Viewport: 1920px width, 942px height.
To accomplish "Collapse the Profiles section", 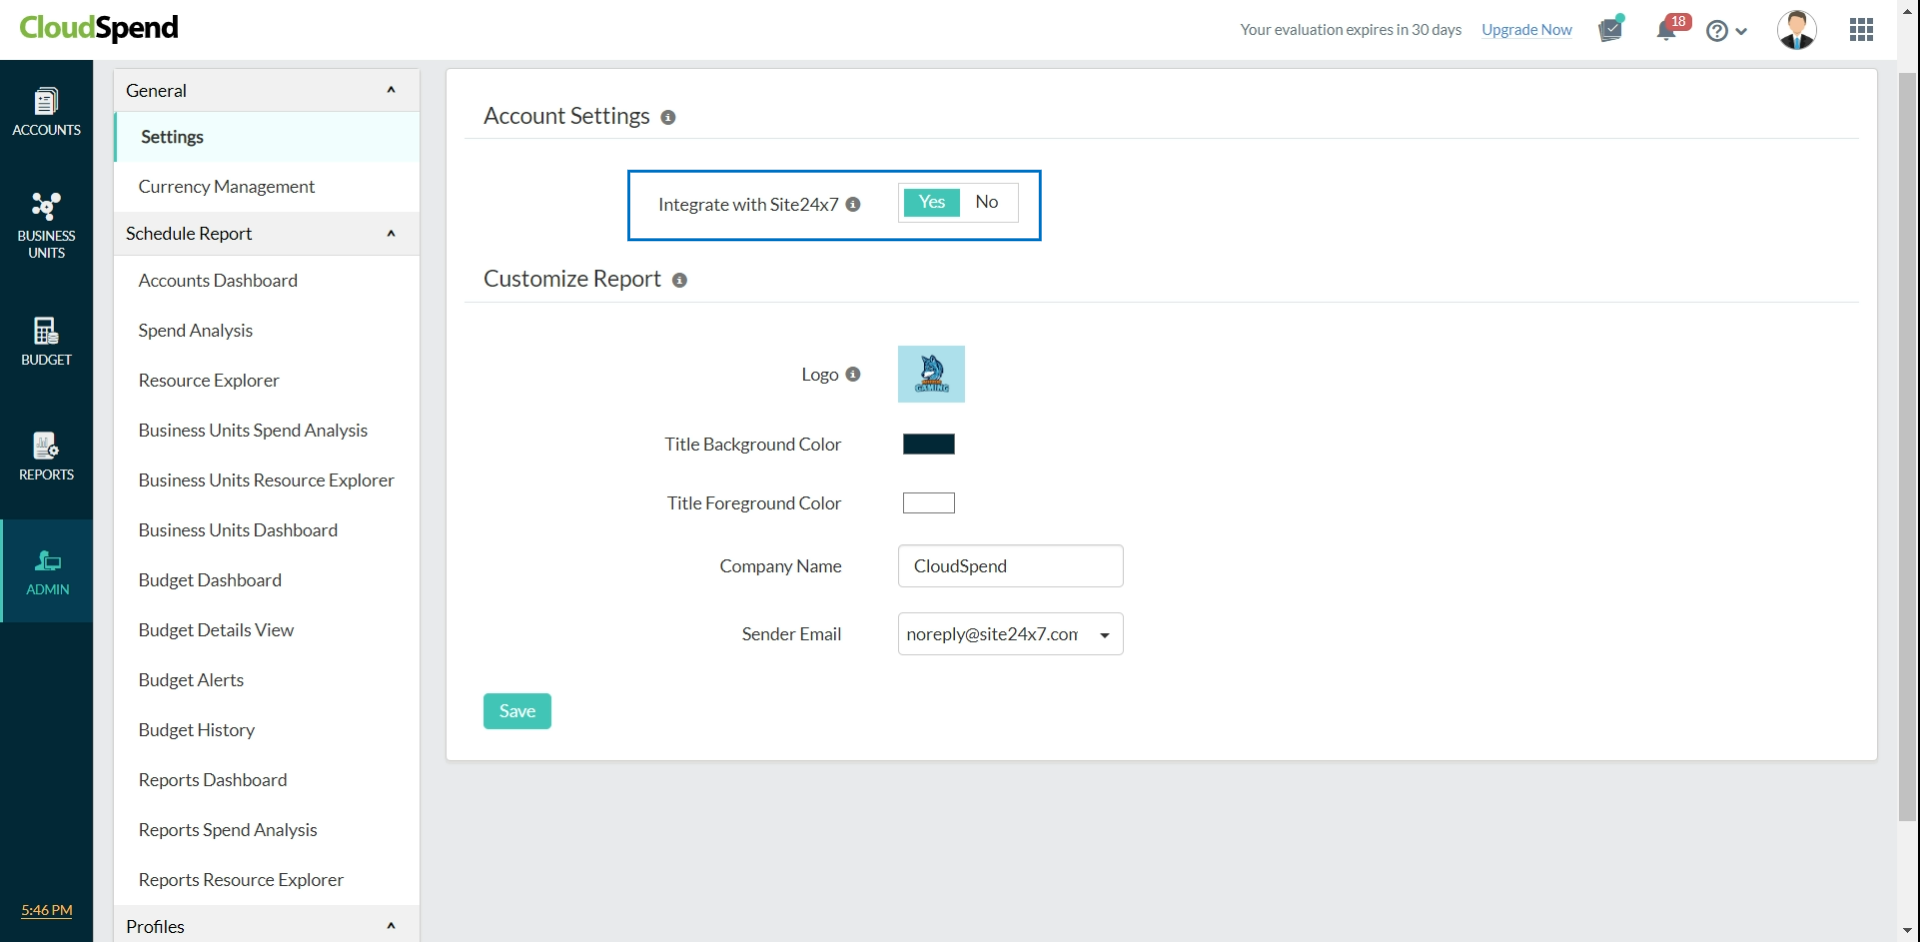I will [x=391, y=926].
